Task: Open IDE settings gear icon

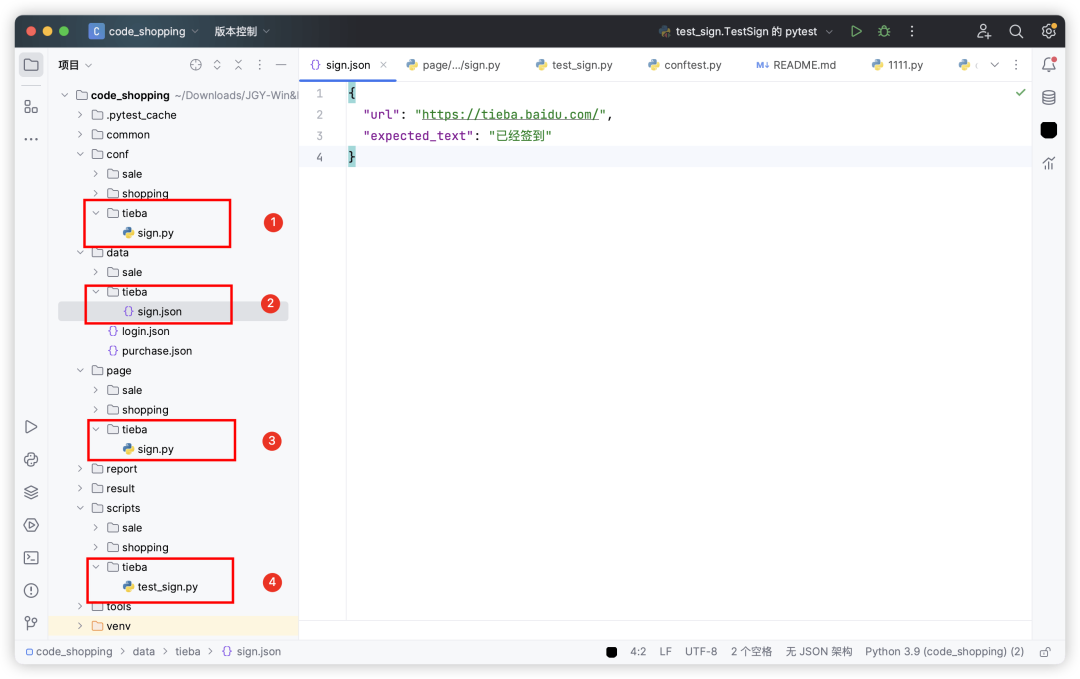Action: 1048,31
